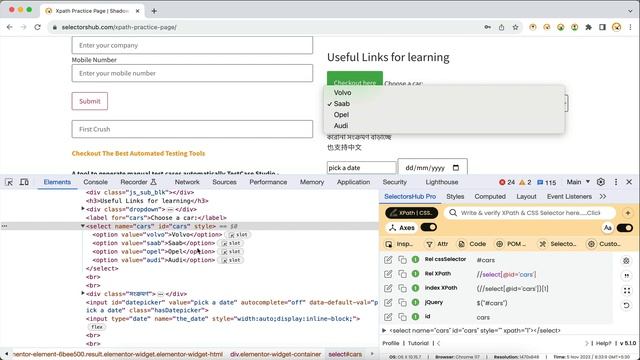This screenshot has height=360, width=640.
Task: Click the XPath | CSS mode toggle
Action: click(411, 213)
